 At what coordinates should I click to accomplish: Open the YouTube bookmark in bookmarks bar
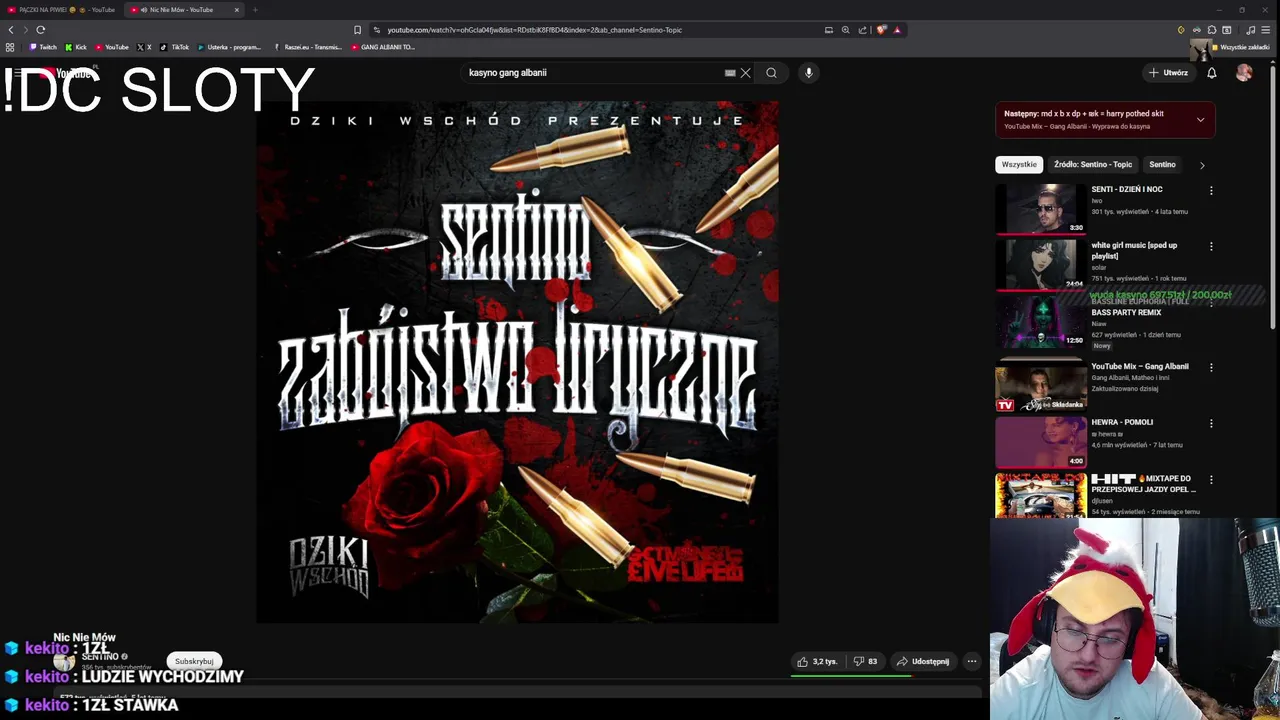[x=112, y=47]
